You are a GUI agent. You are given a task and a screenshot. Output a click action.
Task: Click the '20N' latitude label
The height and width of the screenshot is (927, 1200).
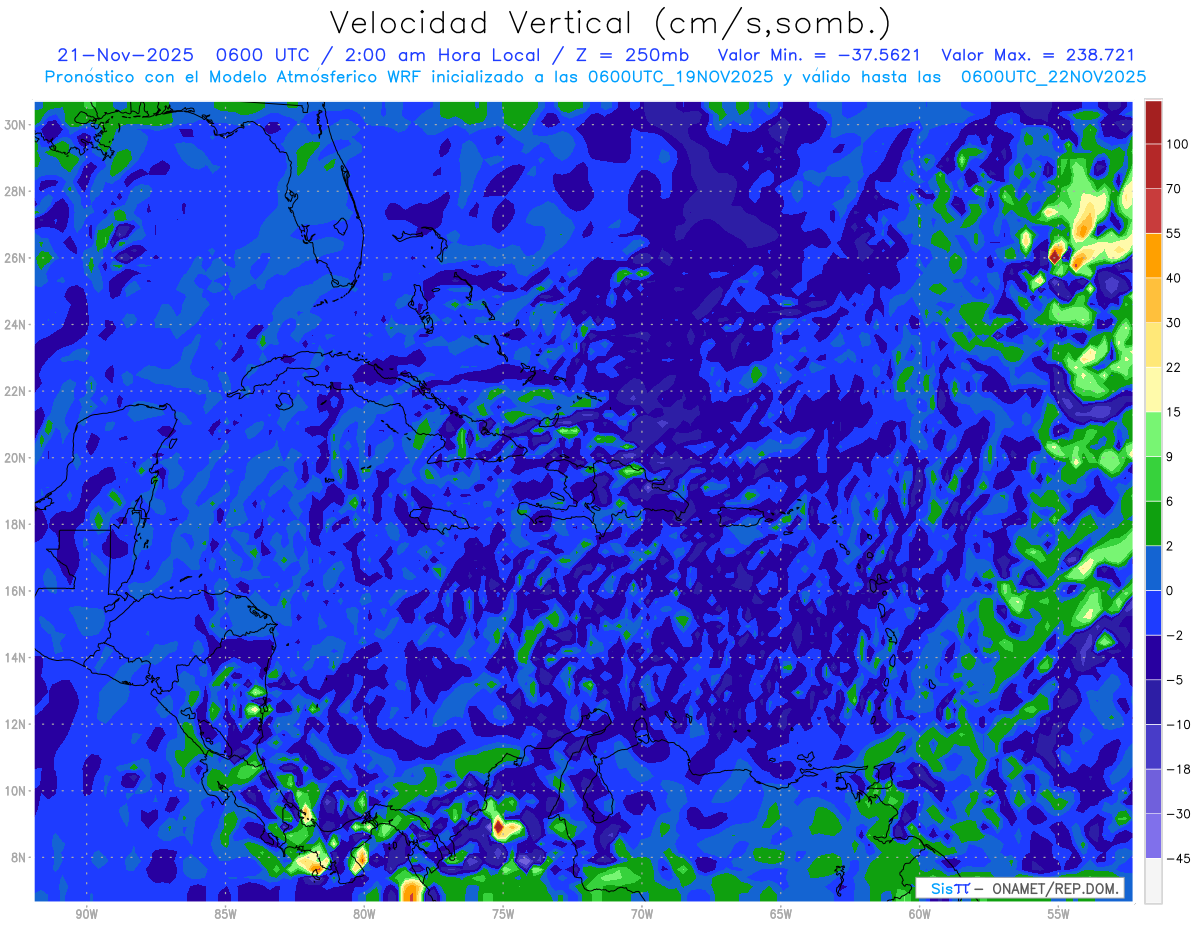(15, 458)
